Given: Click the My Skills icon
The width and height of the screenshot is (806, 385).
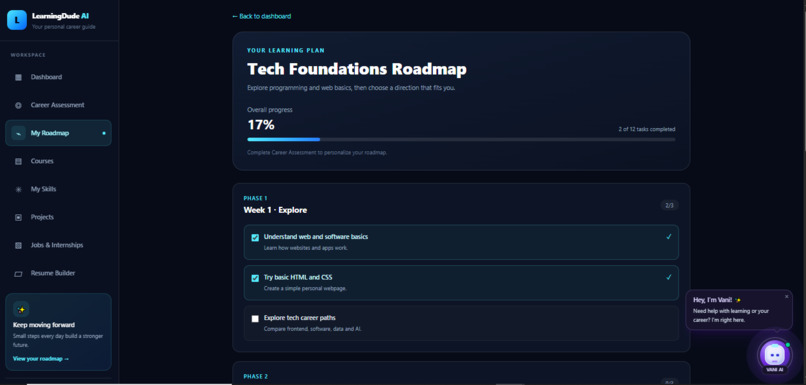Looking at the screenshot, I should click(19, 189).
